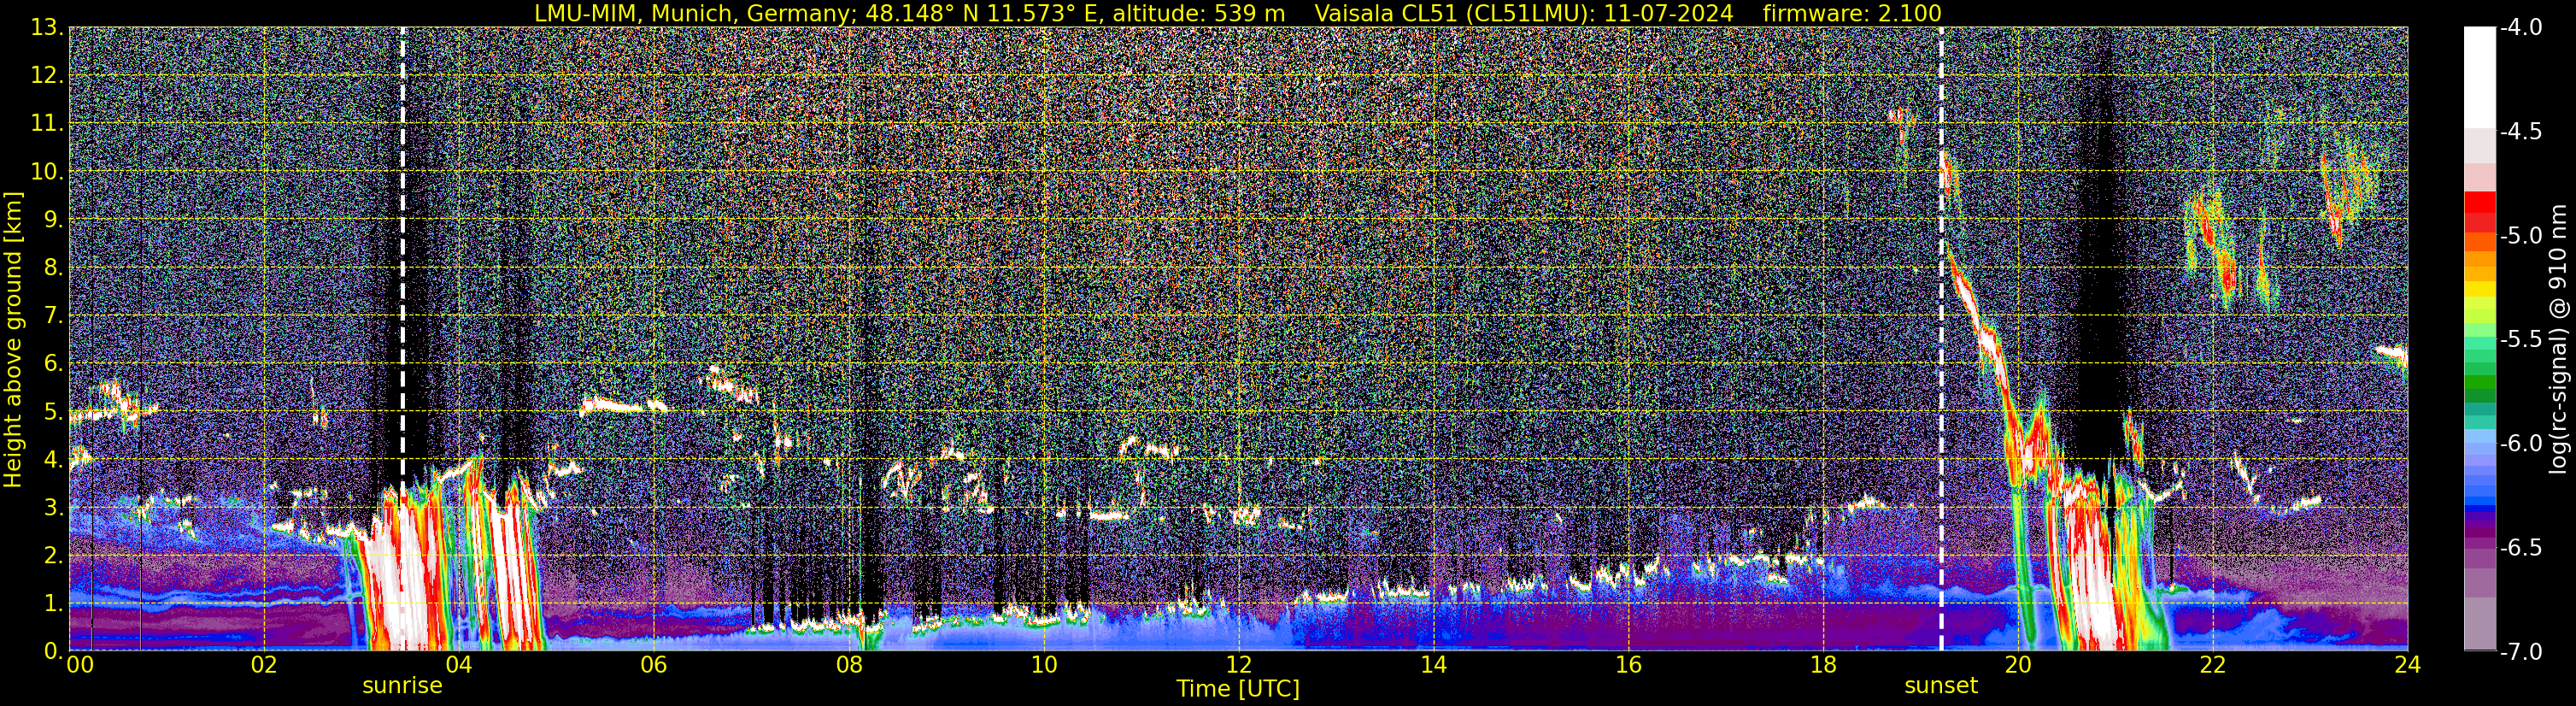Click the 10 tick on the time axis
Viewport: 2576px width, 706px height.
[x=1043, y=664]
